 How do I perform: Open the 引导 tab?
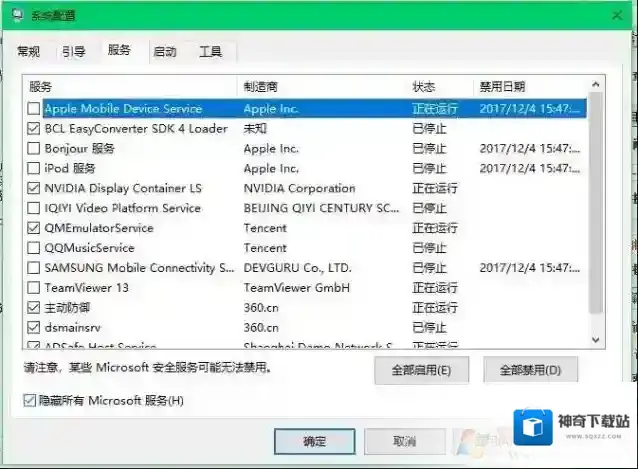73,52
